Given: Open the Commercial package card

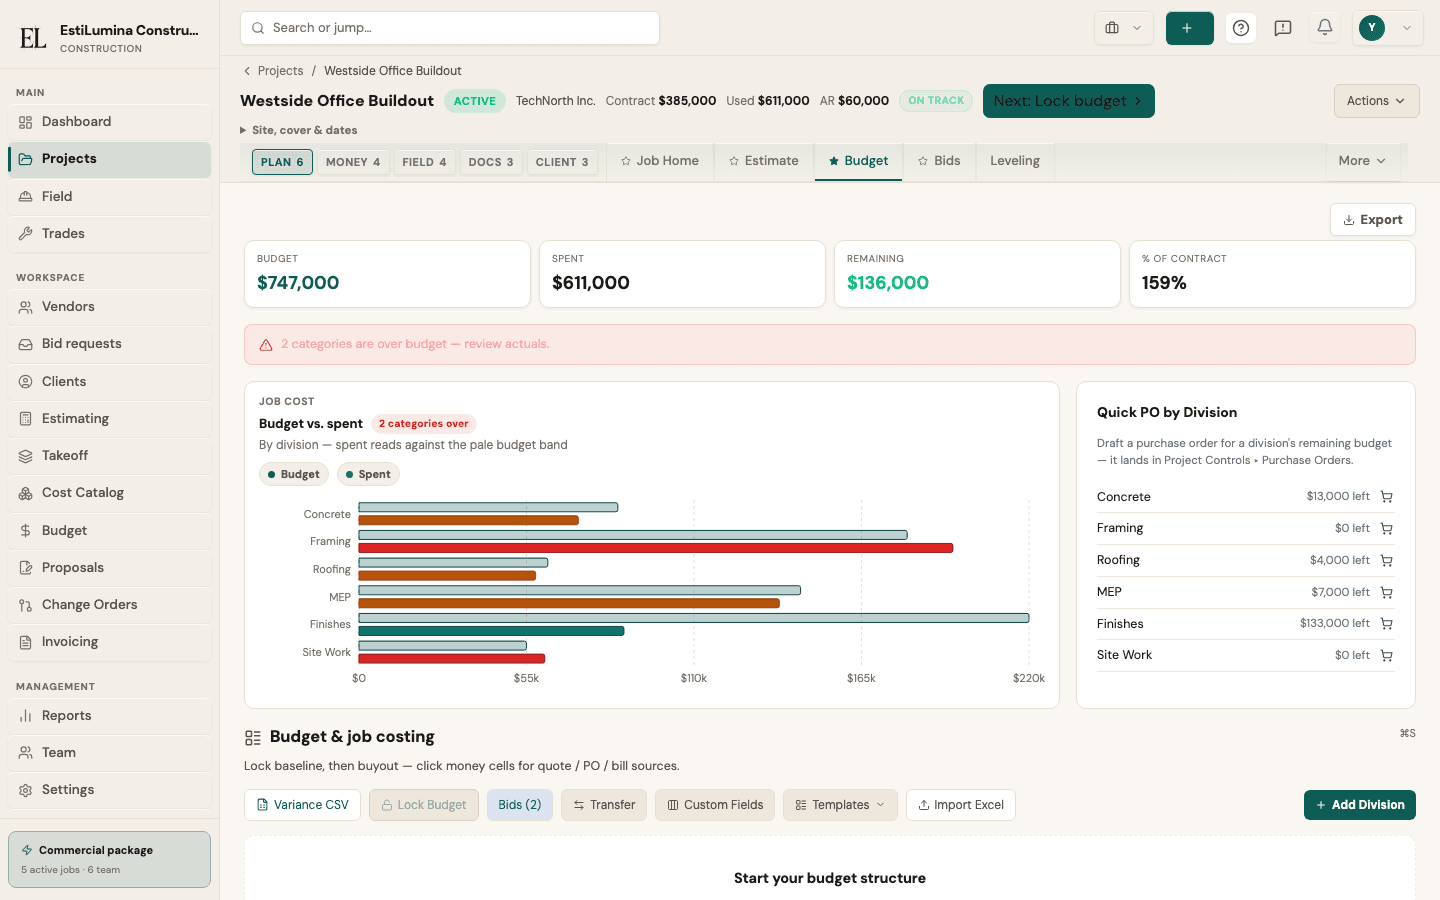Looking at the screenshot, I should coord(109,859).
